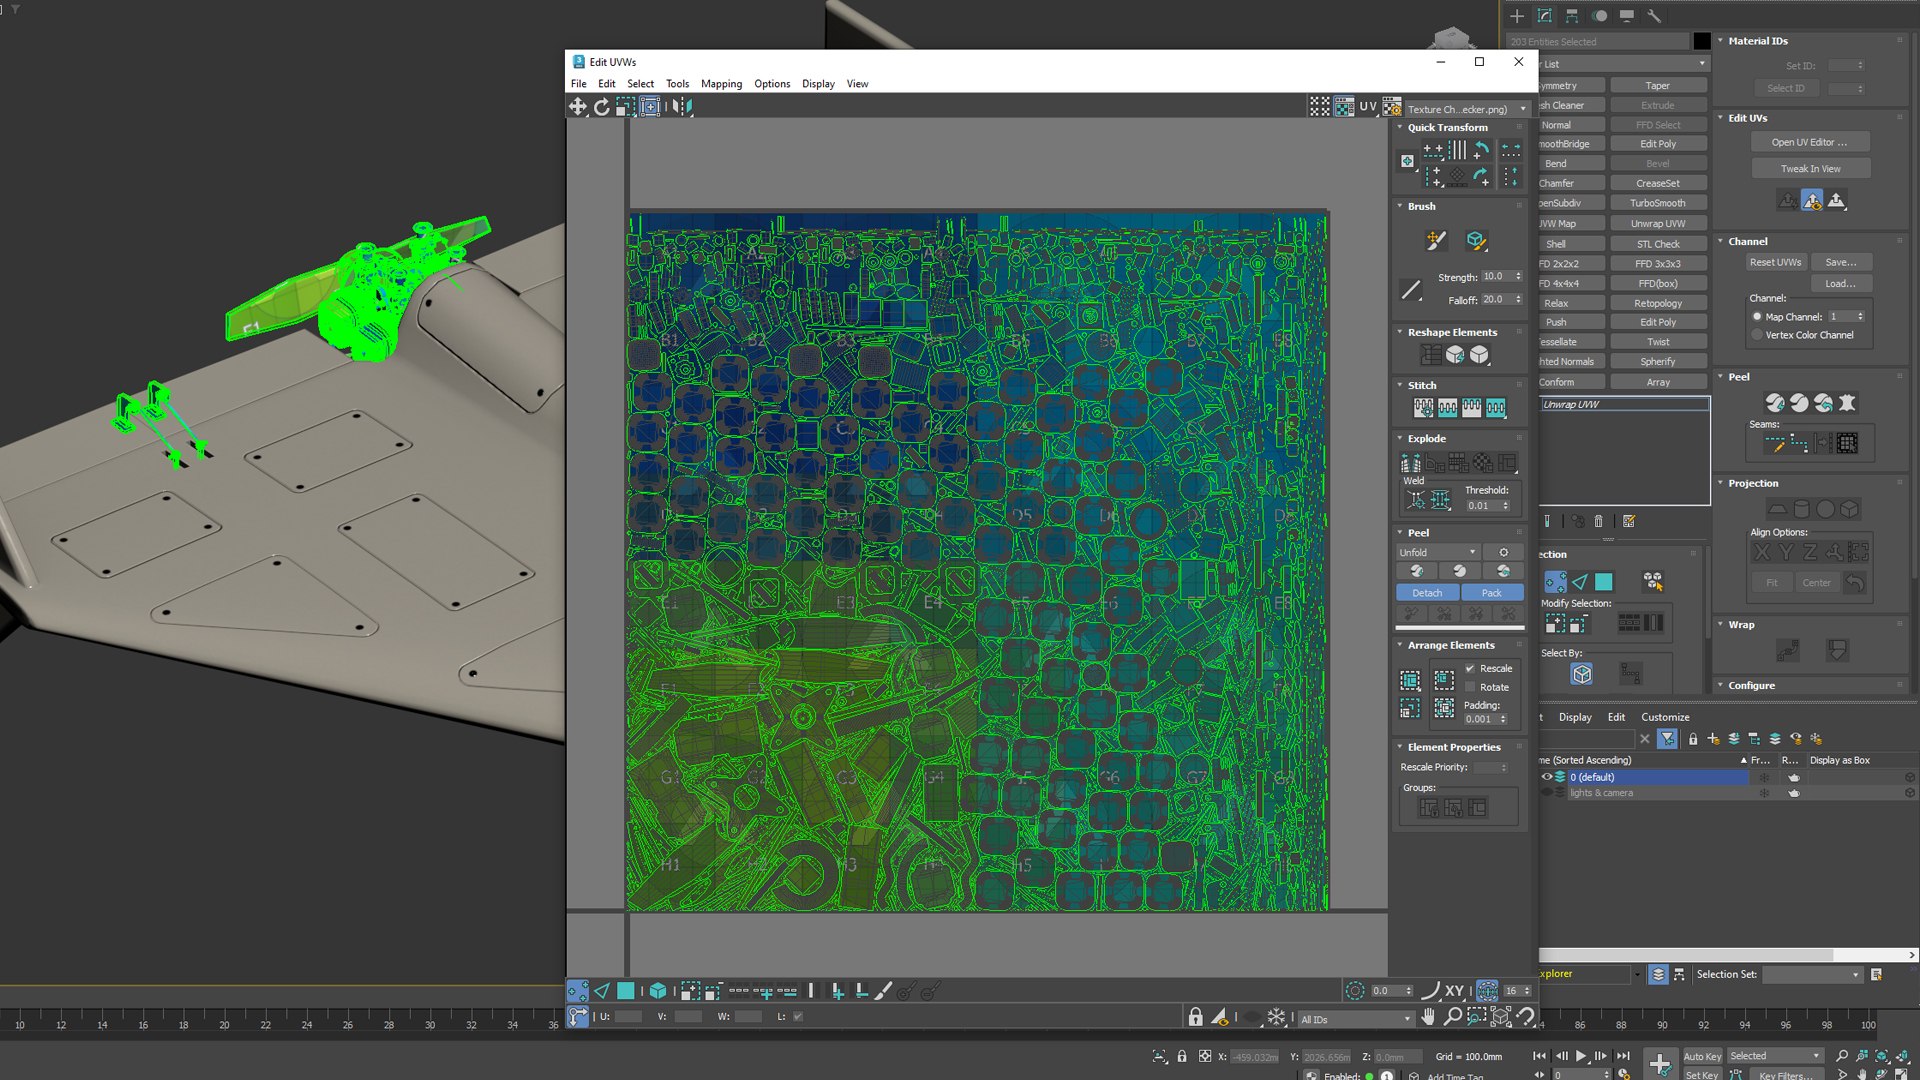The width and height of the screenshot is (1920, 1080).
Task: Toggle visibility eye of 0 (default) layer
Action: [x=1546, y=777]
